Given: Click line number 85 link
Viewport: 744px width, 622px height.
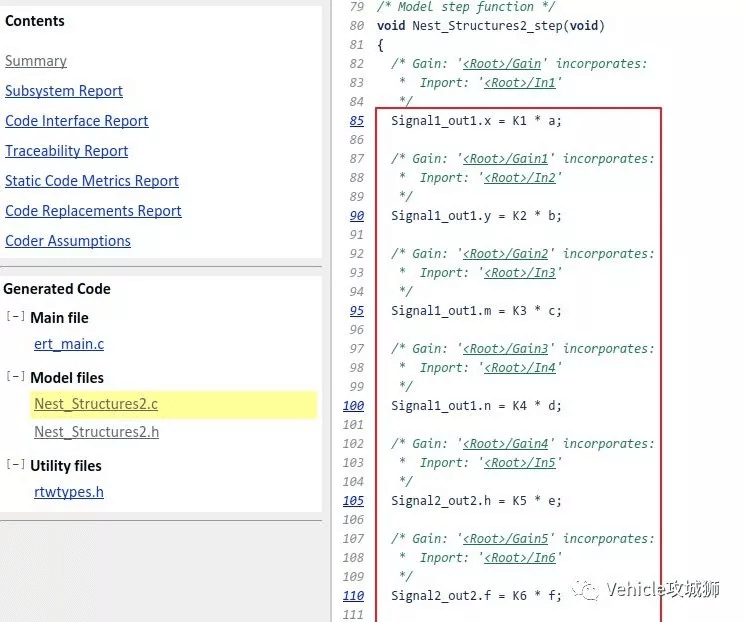Looking at the screenshot, I should pos(357,121).
